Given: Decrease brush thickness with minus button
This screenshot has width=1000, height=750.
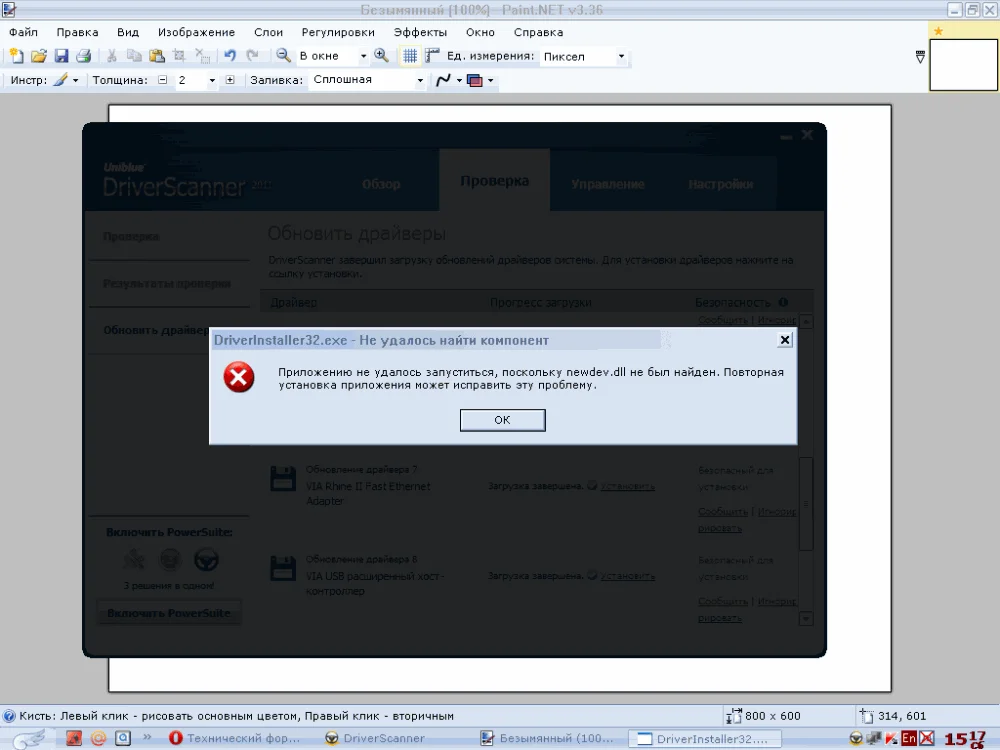Looking at the screenshot, I should click(x=163, y=80).
